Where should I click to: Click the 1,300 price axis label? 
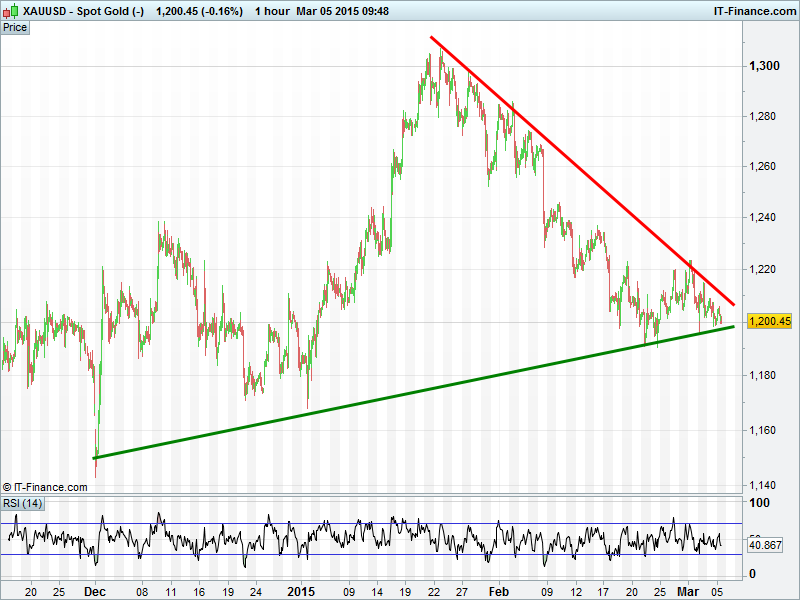(x=764, y=66)
